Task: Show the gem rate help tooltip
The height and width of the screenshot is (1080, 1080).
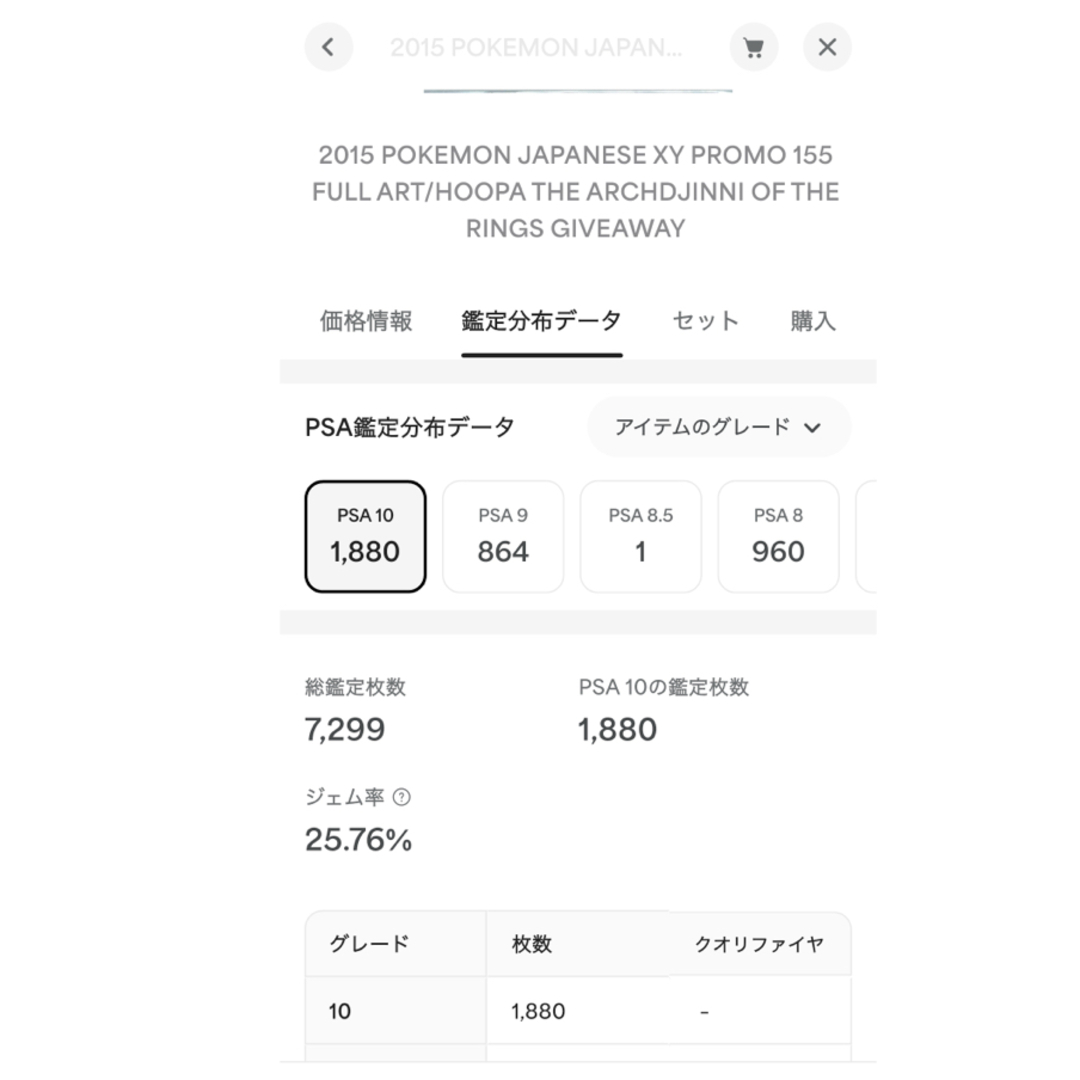Action: click(401, 797)
